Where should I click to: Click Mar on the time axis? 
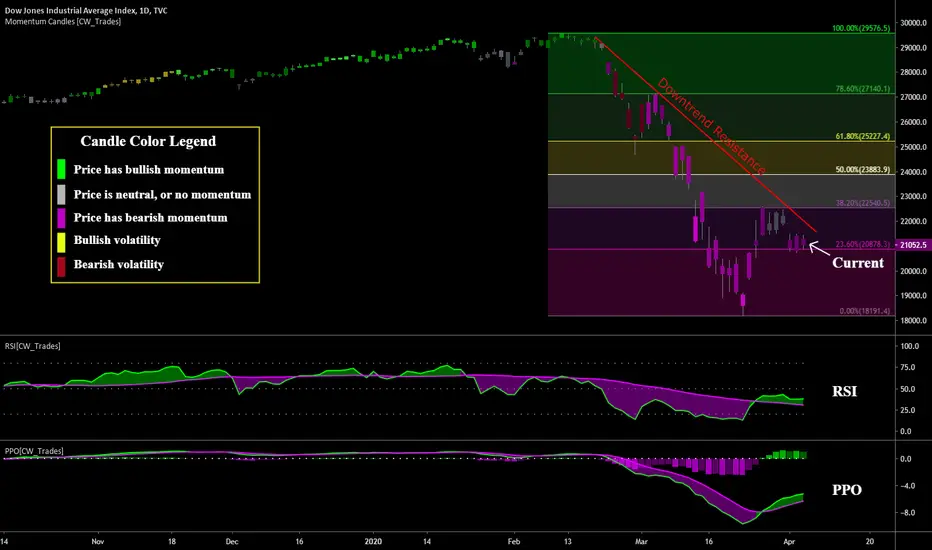click(x=641, y=542)
